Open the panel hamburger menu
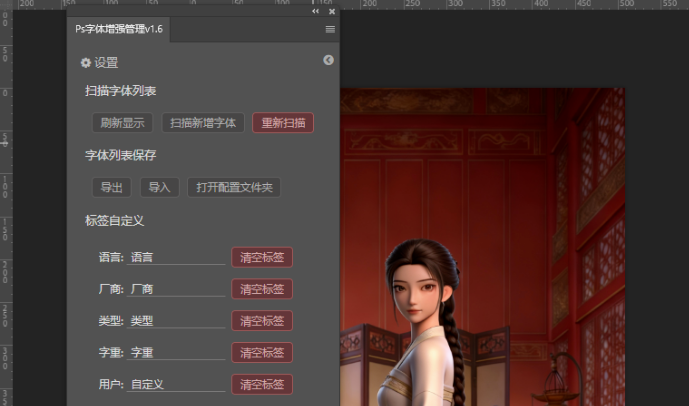This screenshot has width=689, height=406. click(x=330, y=30)
